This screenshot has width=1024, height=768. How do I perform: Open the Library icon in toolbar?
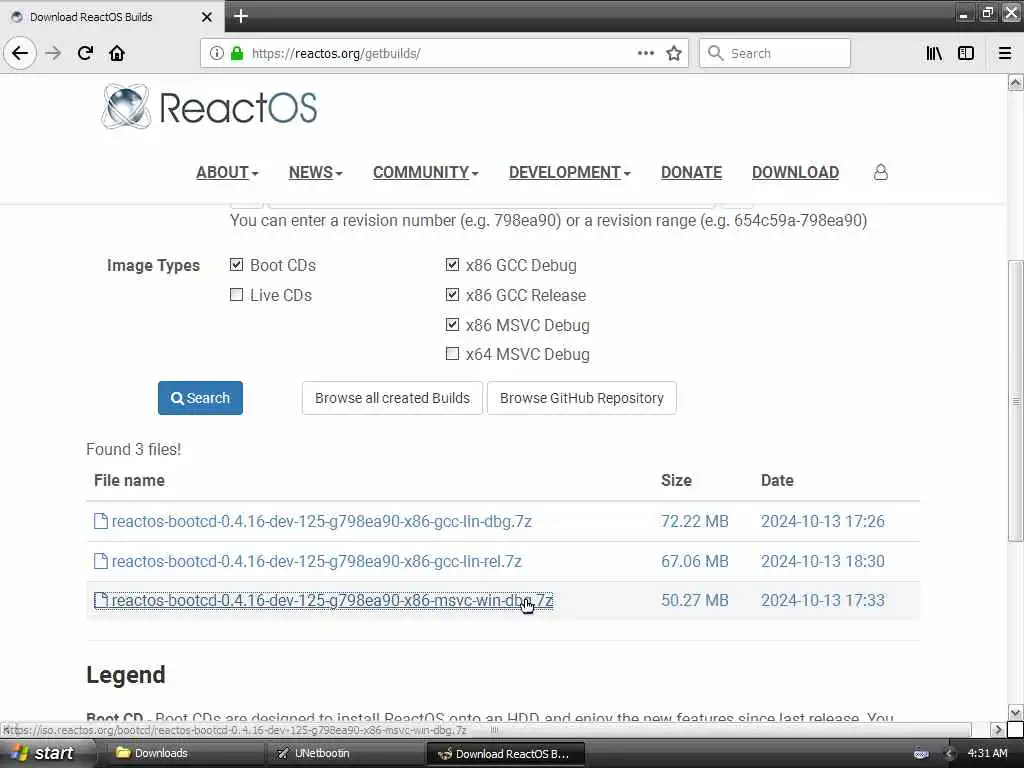click(934, 53)
